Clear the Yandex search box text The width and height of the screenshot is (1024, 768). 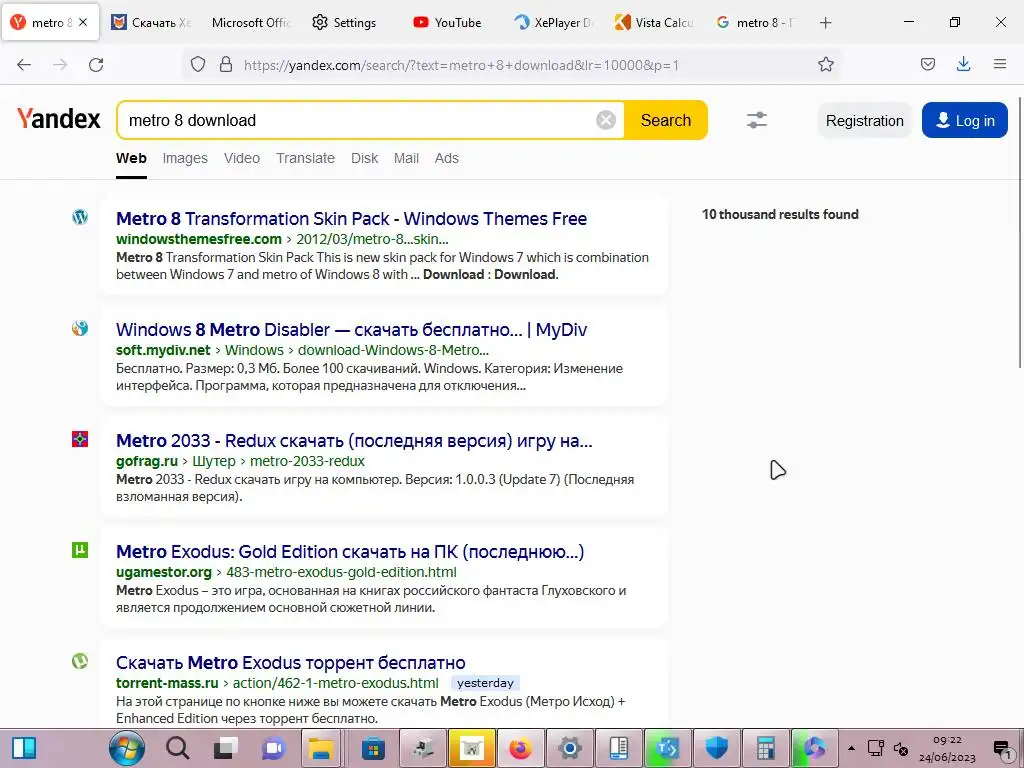[x=605, y=120]
